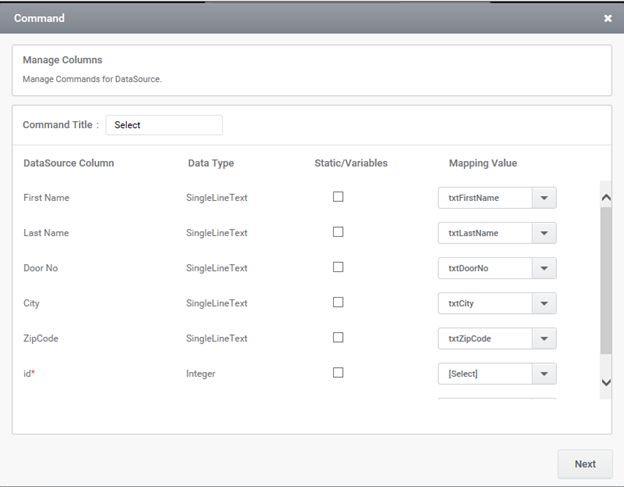
Task: Close the Command dialog
Action: (608, 18)
